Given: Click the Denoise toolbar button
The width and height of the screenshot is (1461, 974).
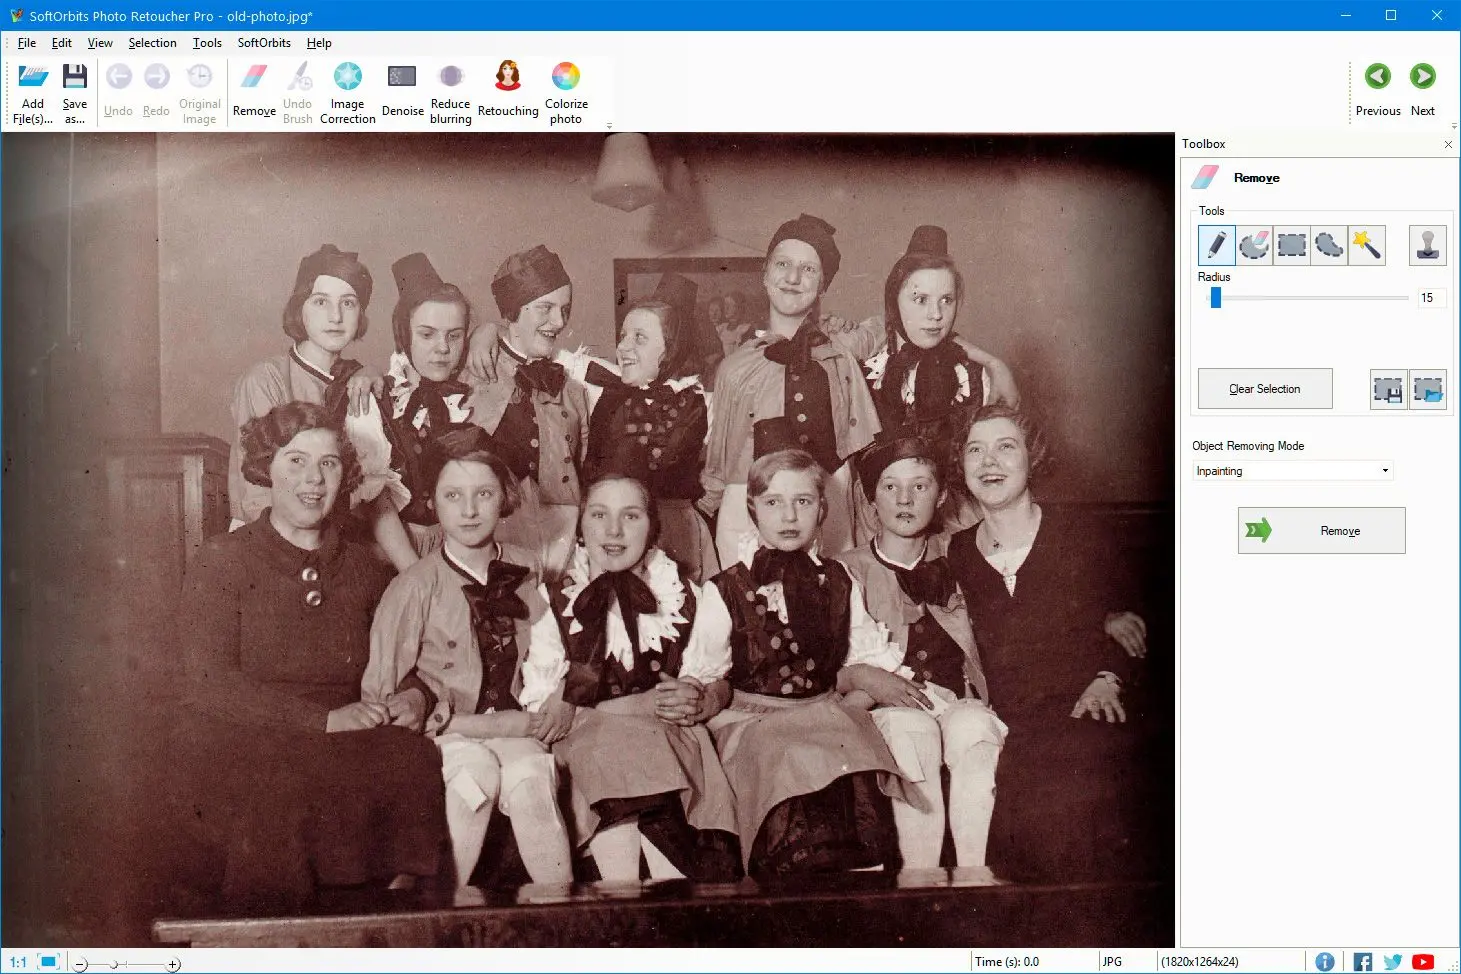Looking at the screenshot, I should tap(402, 93).
